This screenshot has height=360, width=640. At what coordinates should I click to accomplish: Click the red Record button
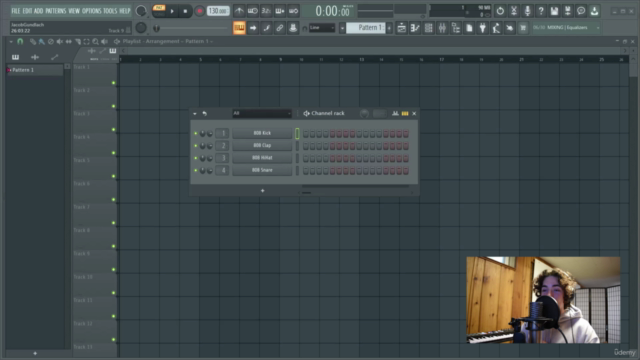click(199, 11)
